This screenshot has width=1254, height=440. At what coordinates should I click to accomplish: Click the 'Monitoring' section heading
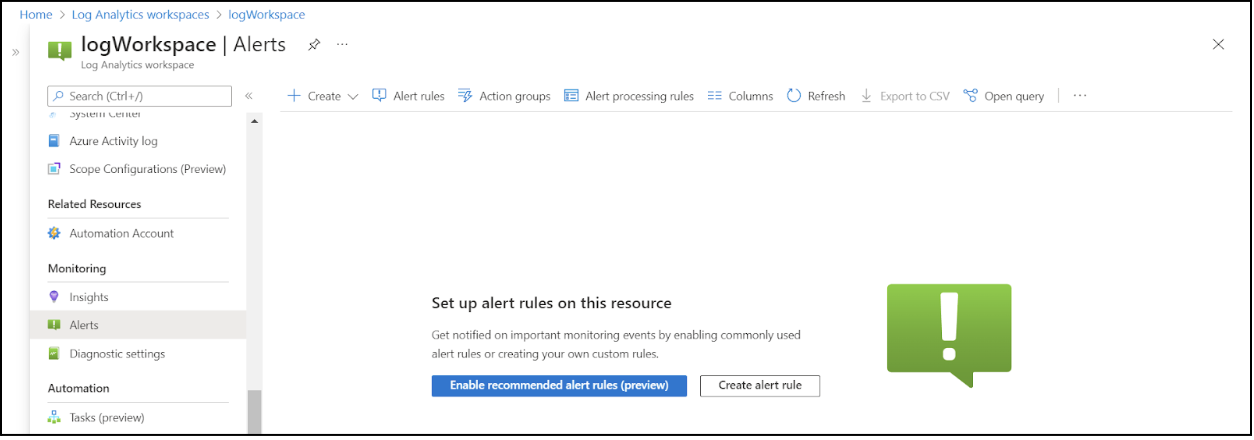pos(77,268)
